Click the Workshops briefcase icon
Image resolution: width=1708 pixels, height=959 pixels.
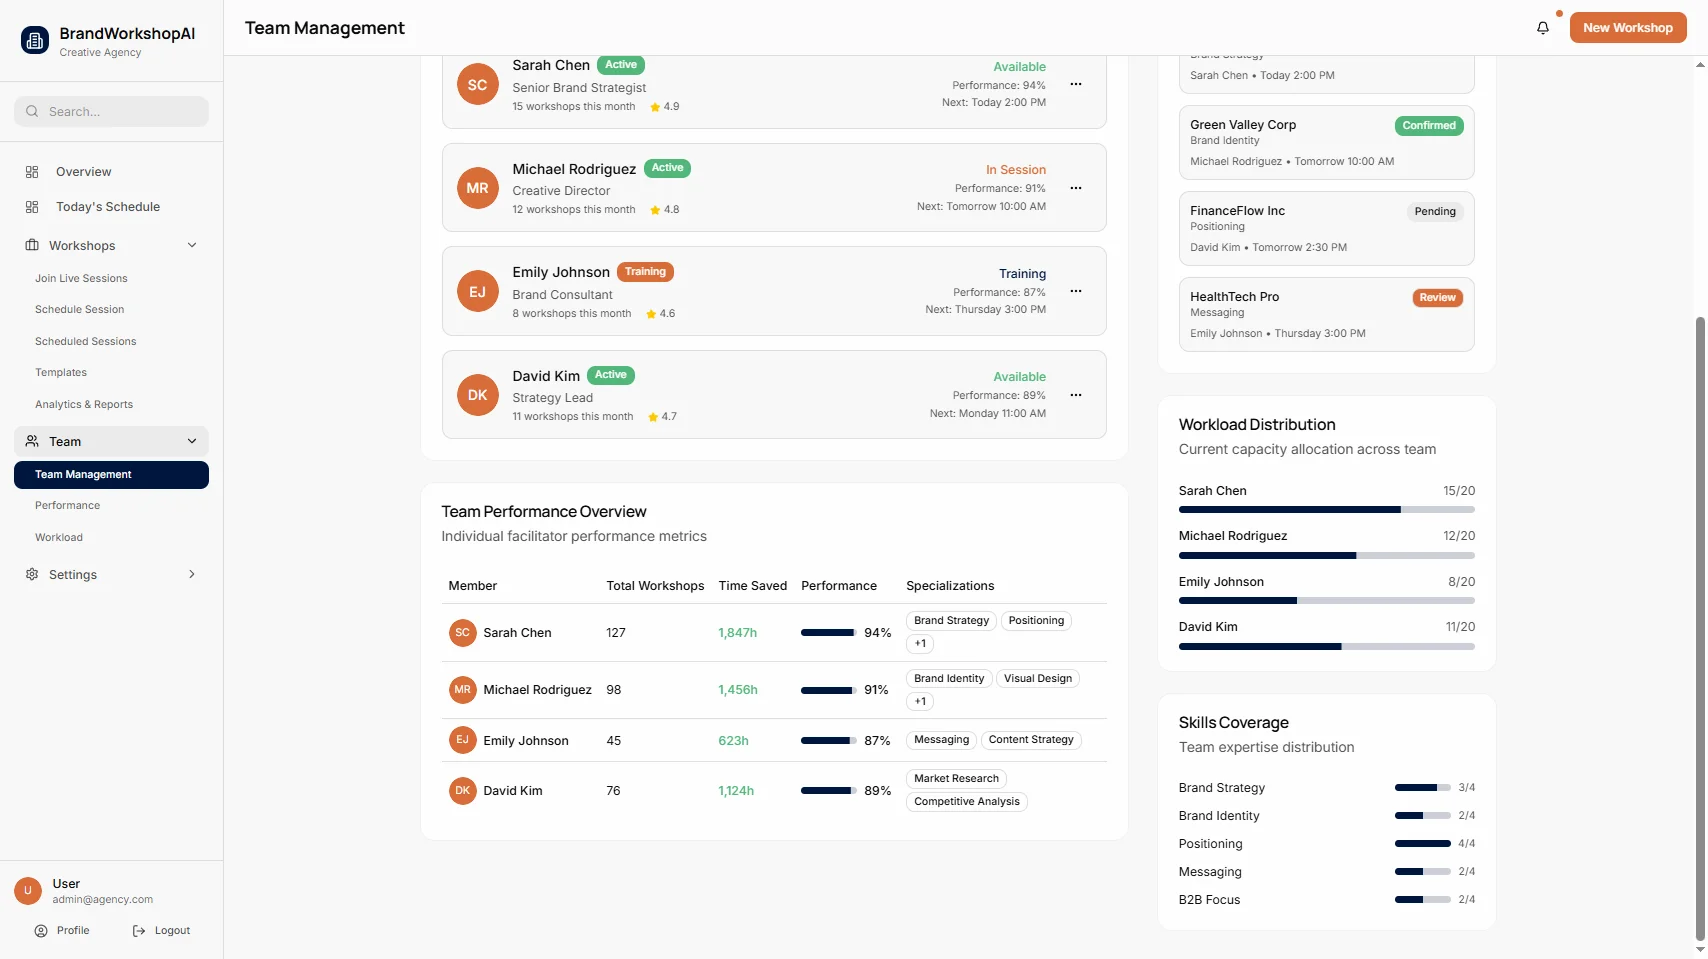(x=31, y=245)
